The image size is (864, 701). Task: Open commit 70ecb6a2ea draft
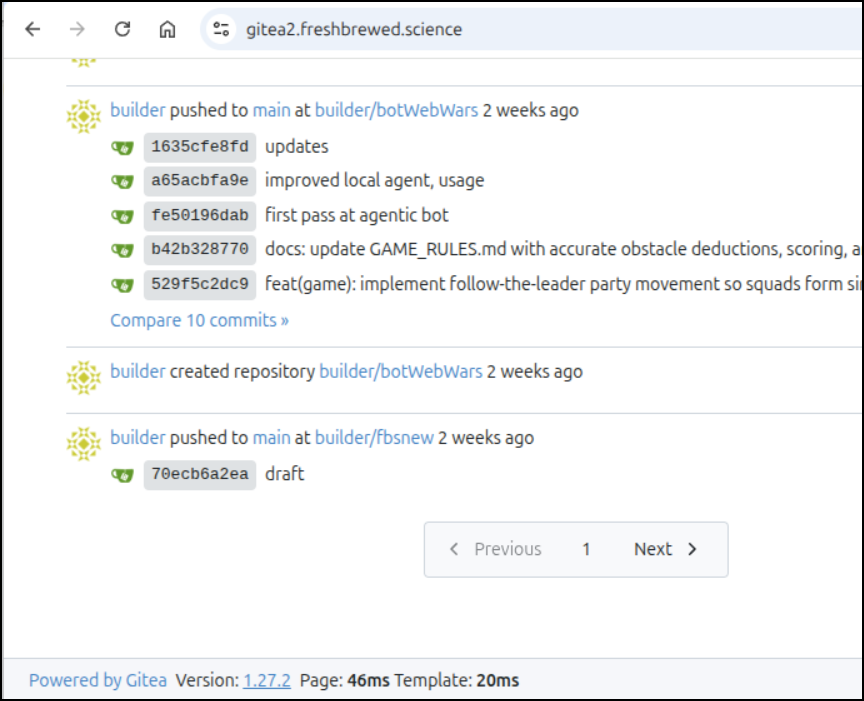[200, 474]
